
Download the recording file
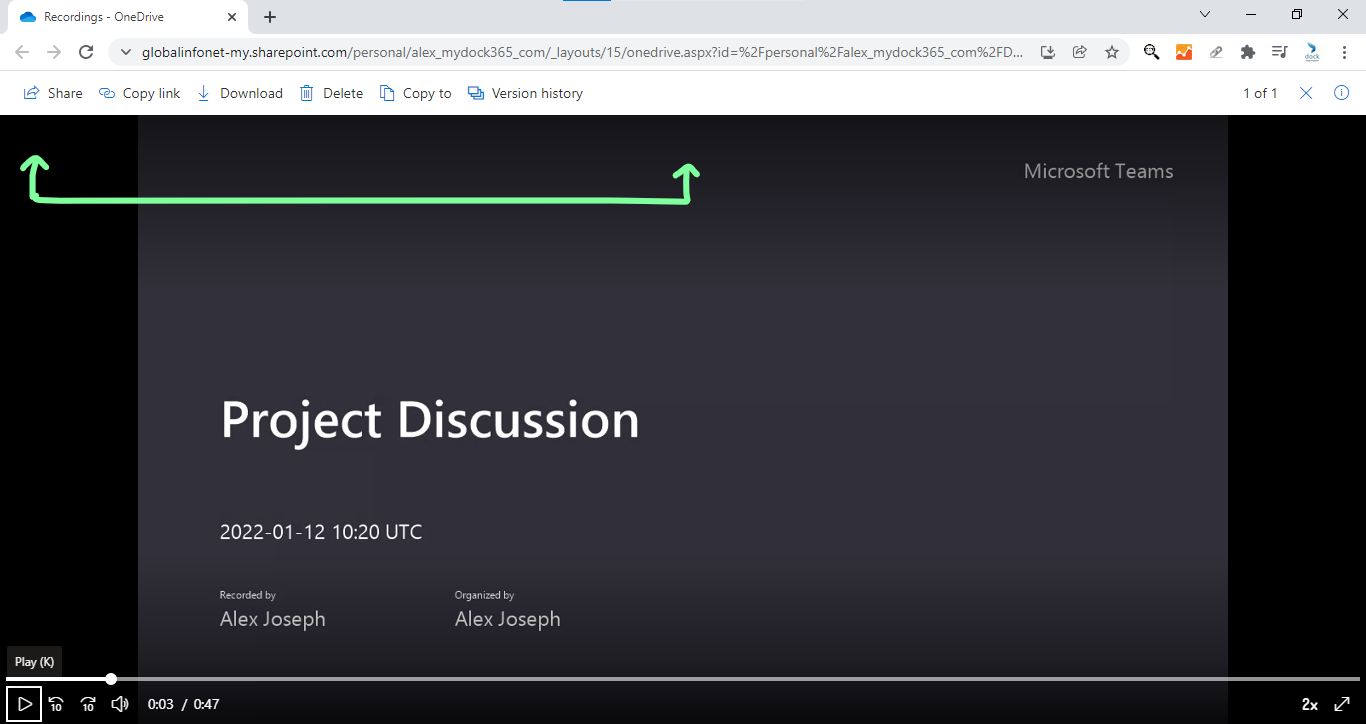(239, 93)
